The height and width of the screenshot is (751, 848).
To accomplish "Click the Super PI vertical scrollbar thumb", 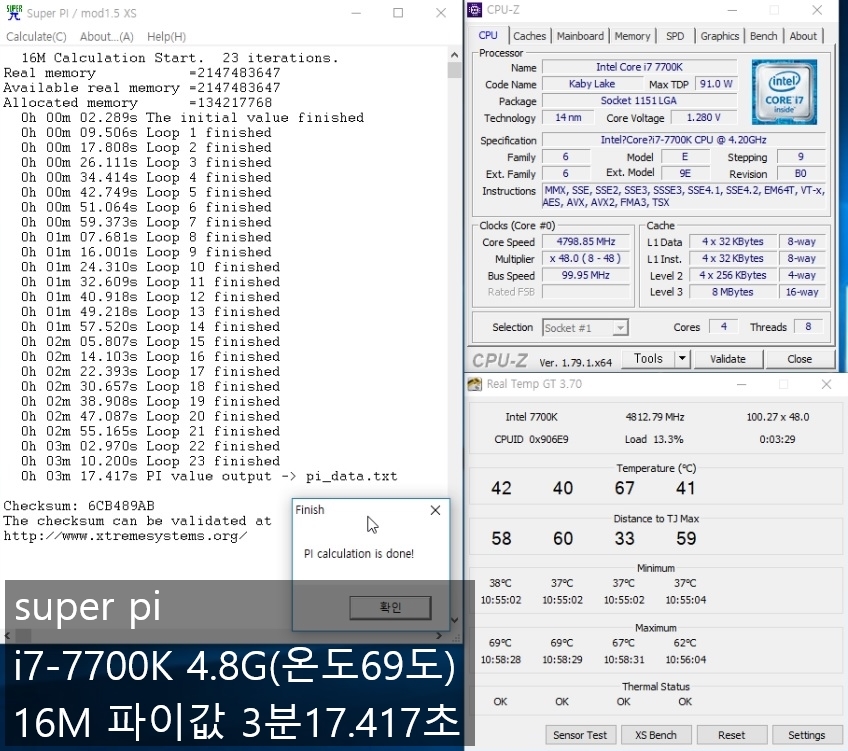I will pyautogui.click(x=454, y=70).
